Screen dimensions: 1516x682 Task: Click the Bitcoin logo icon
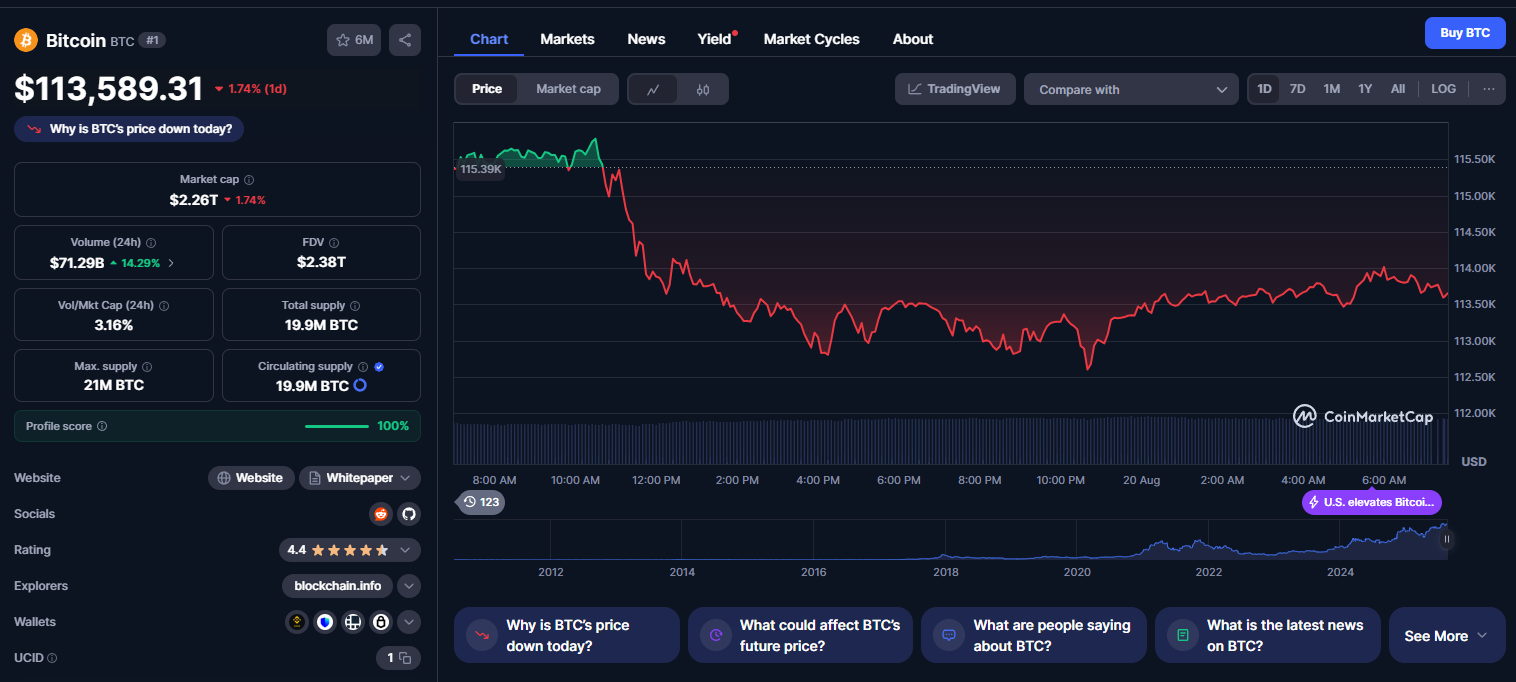(x=26, y=40)
